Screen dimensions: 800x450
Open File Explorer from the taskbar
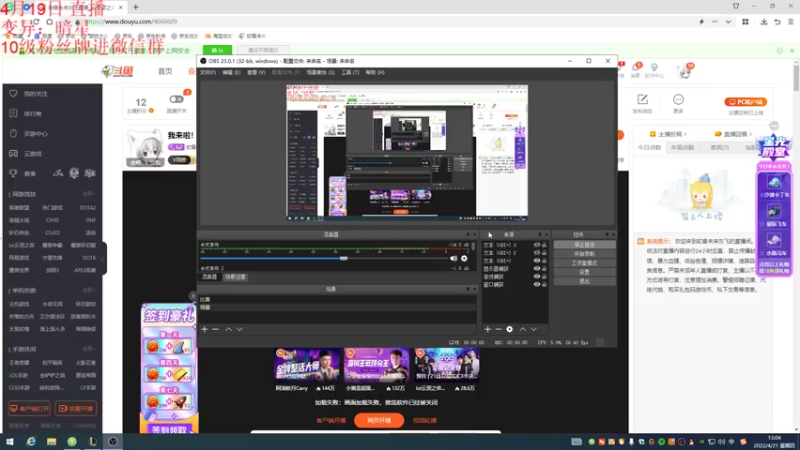(x=52, y=442)
